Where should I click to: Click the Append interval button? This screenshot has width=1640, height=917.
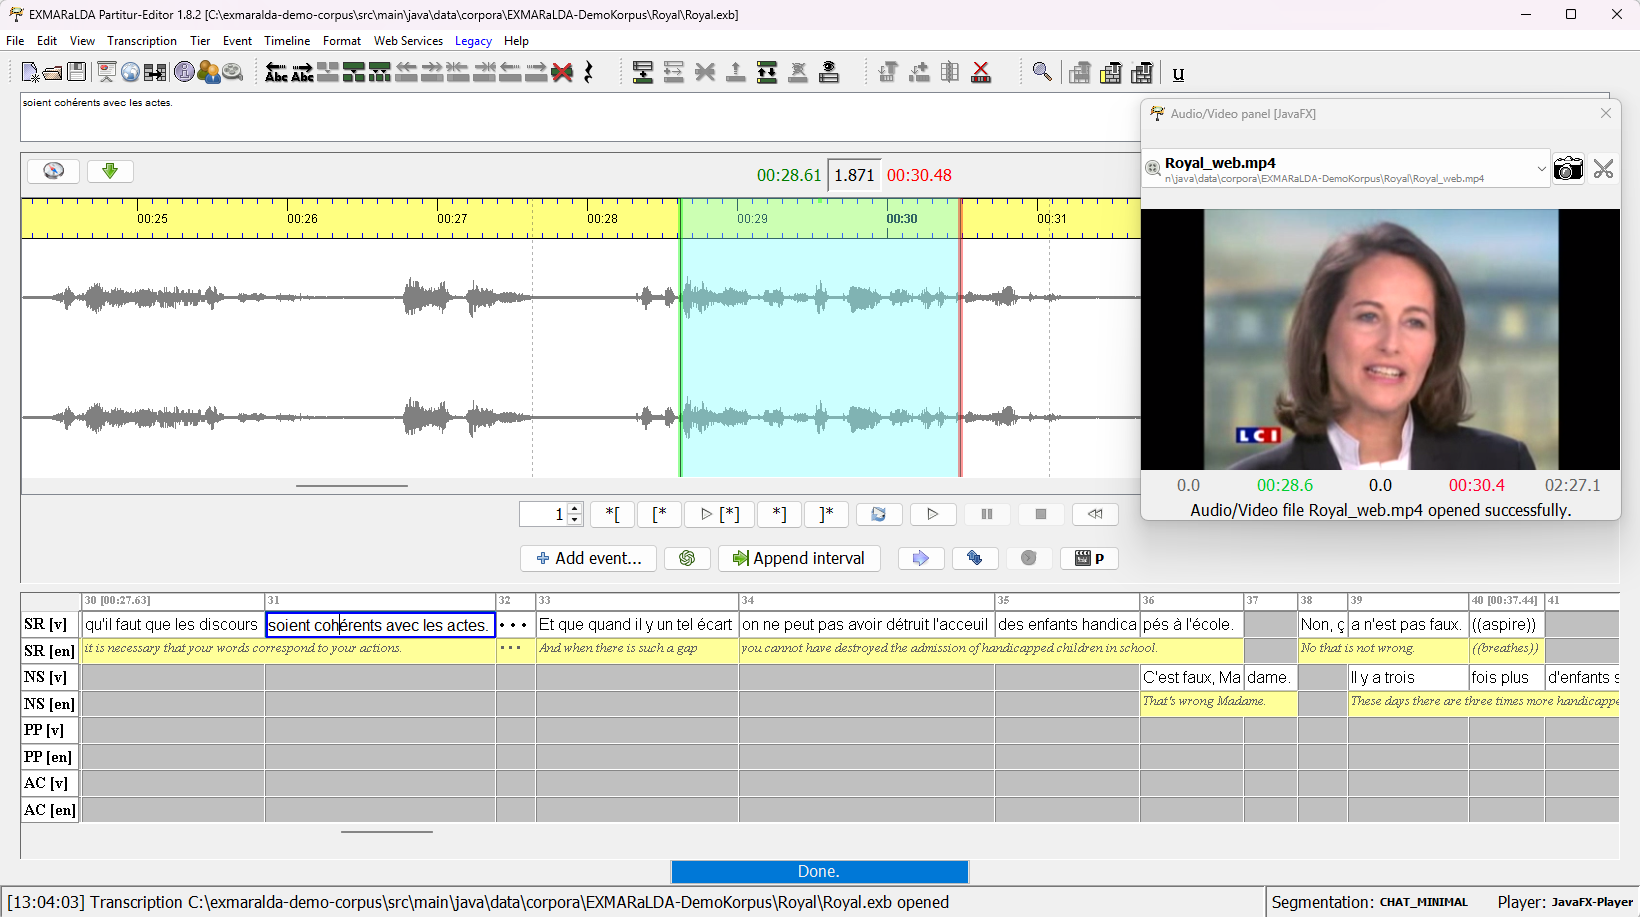pos(799,558)
